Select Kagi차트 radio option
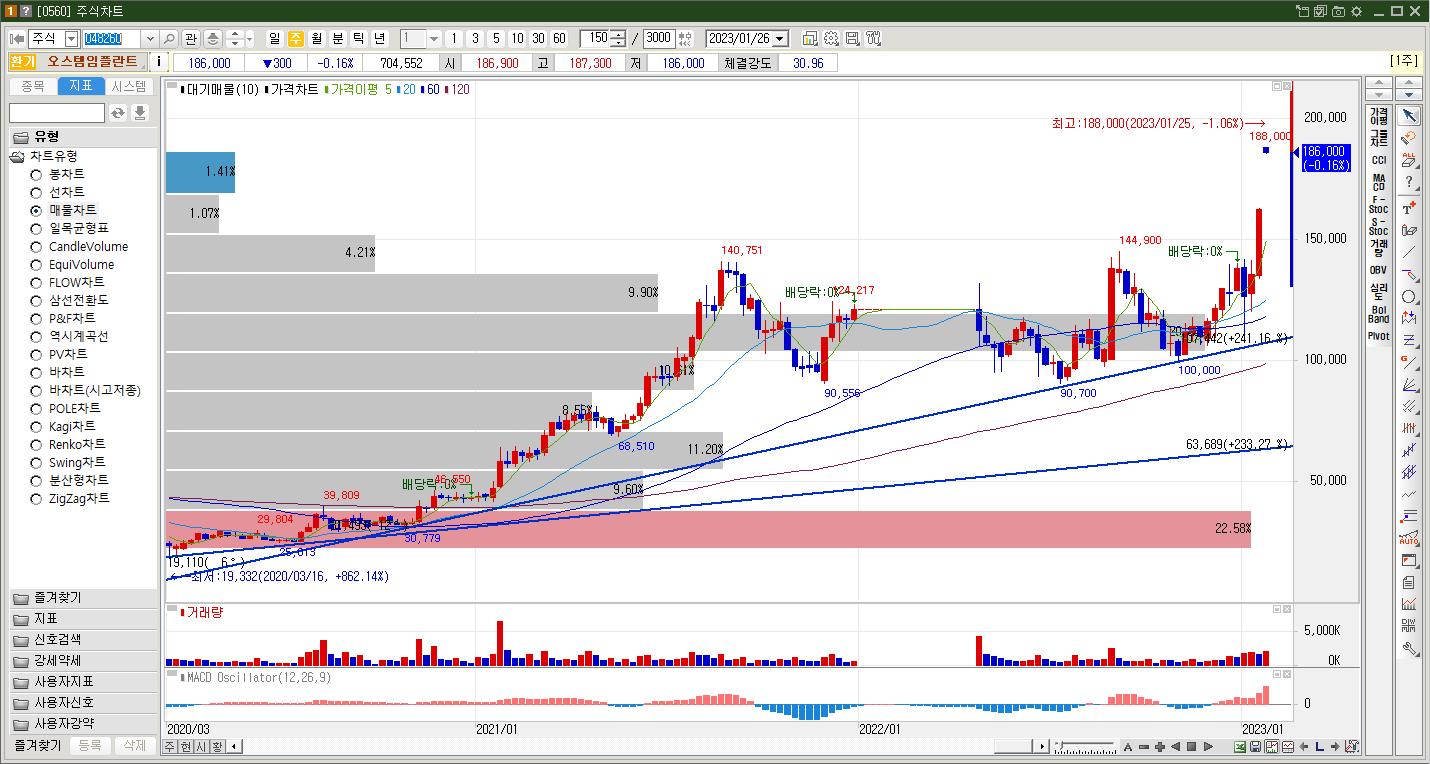Screen dimensions: 1430x764 [x=36, y=426]
